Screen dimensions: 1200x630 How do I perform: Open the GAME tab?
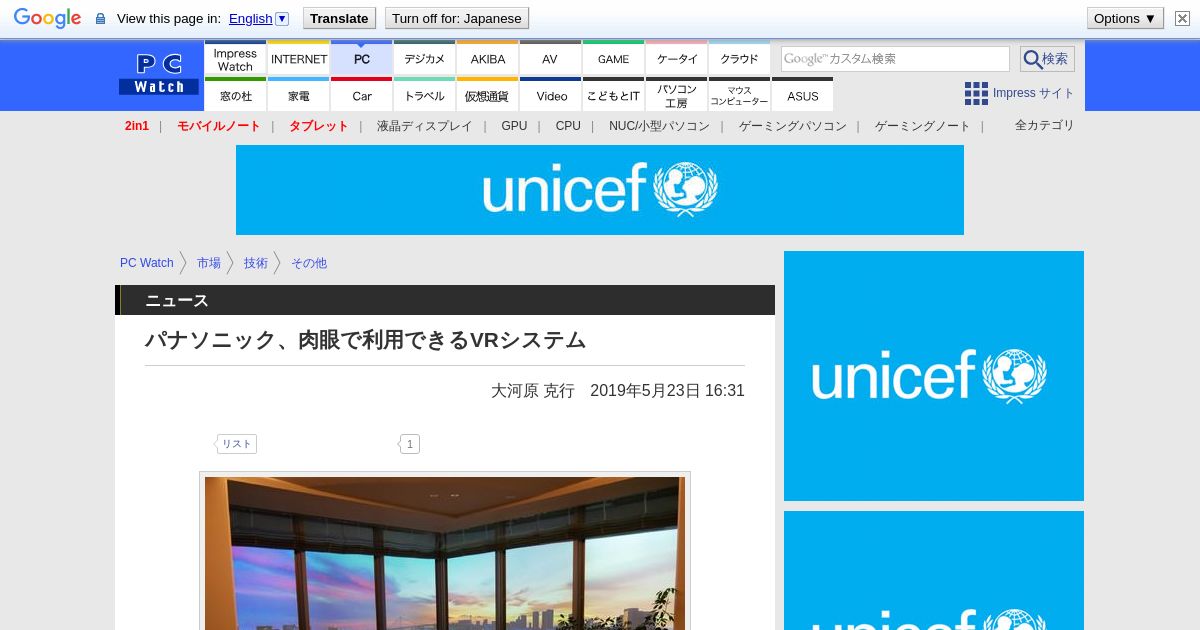point(613,58)
